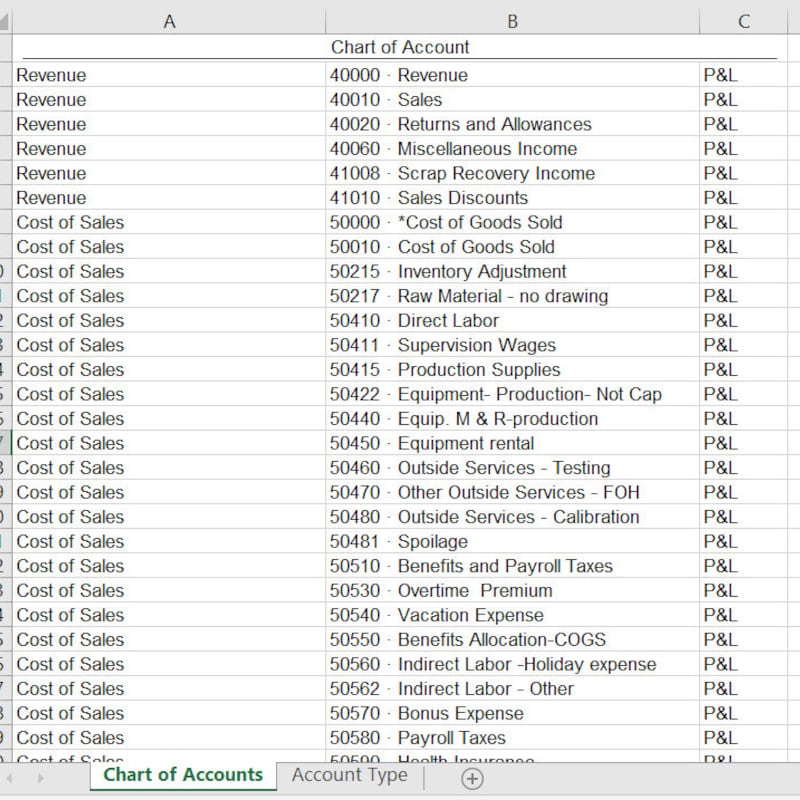The height and width of the screenshot is (800, 800).
Task: Click the Chart of Account title cell
Action: click(399, 47)
